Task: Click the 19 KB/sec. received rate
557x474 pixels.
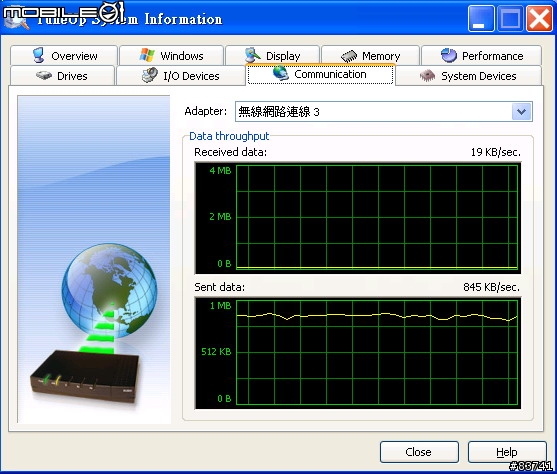Action: [x=496, y=152]
